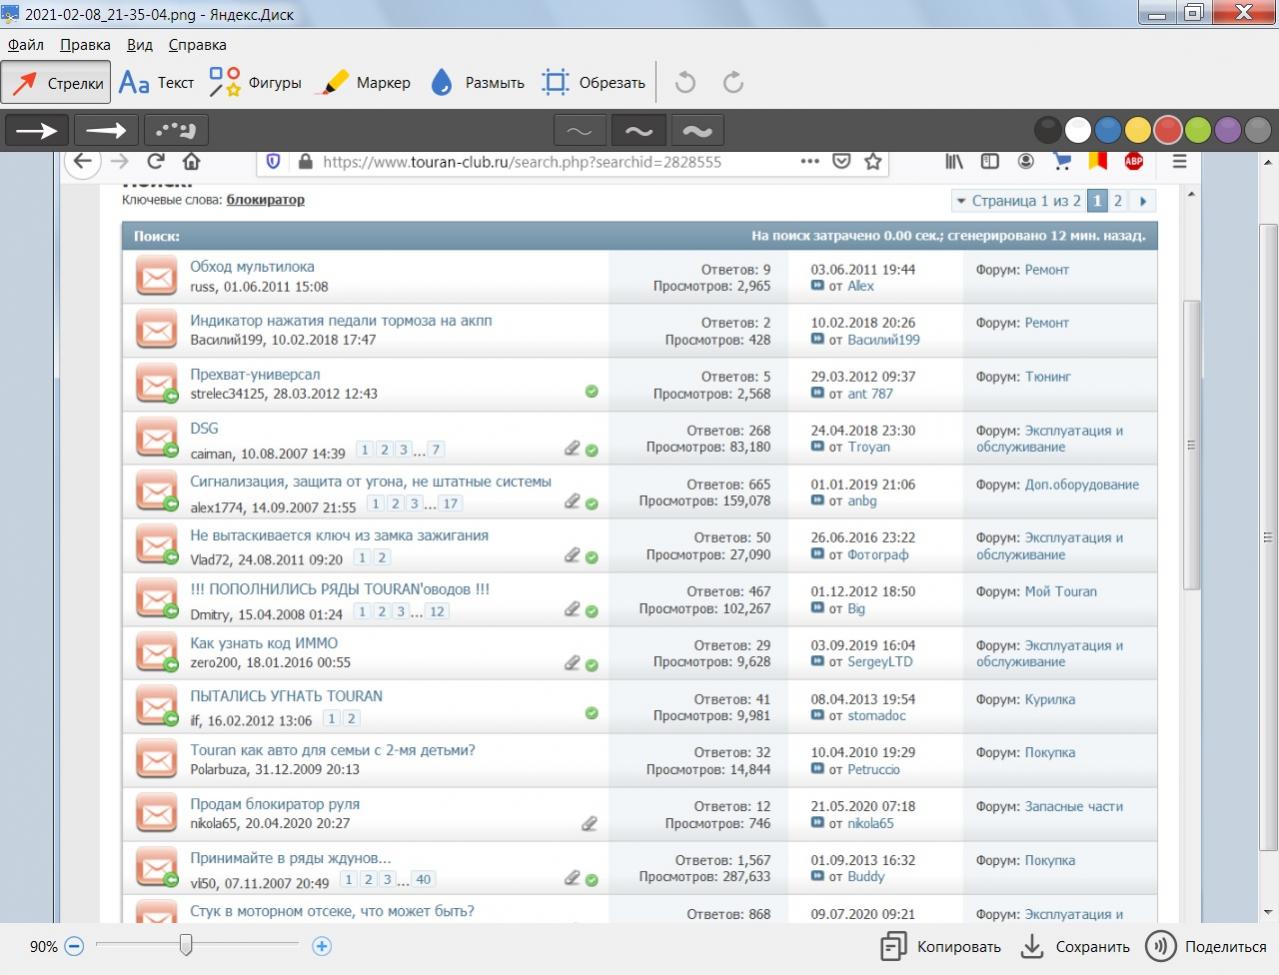The width and height of the screenshot is (1279, 975).
Task: Pick the blue color swatch
Action: point(1107,130)
